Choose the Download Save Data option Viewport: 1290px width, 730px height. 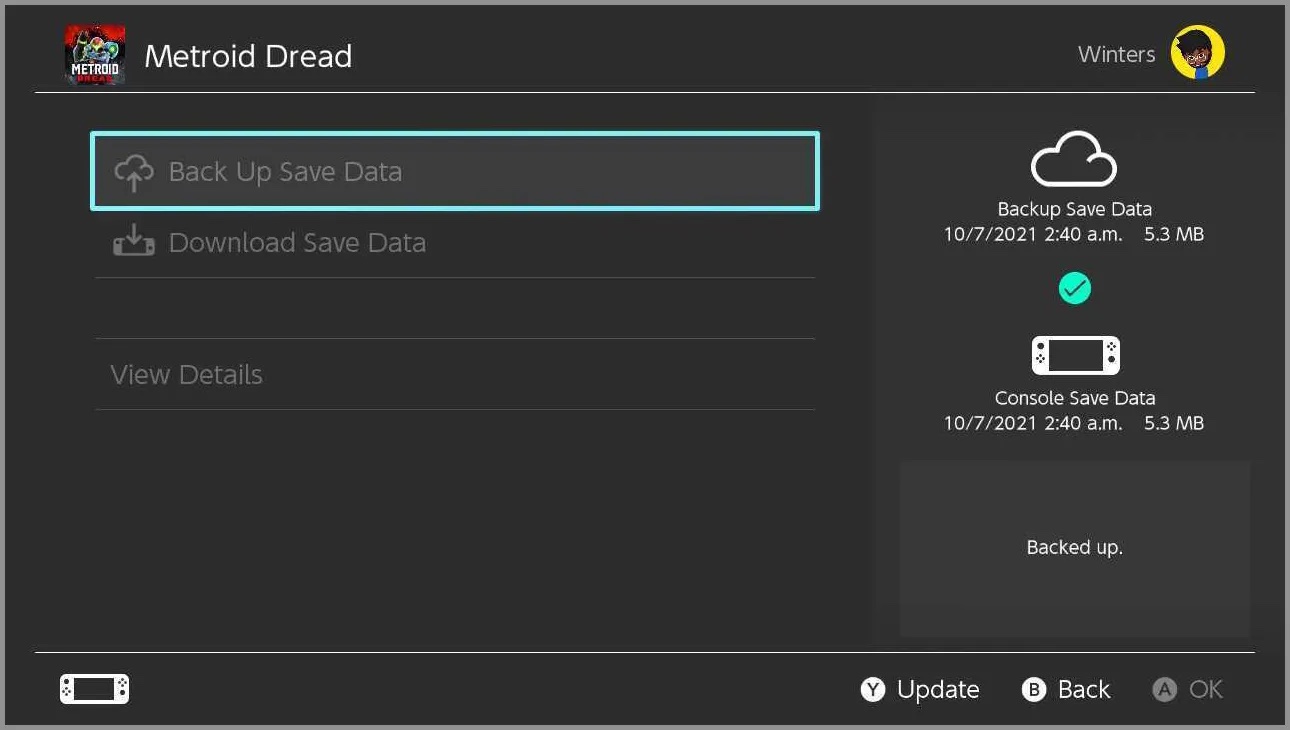click(x=297, y=242)
